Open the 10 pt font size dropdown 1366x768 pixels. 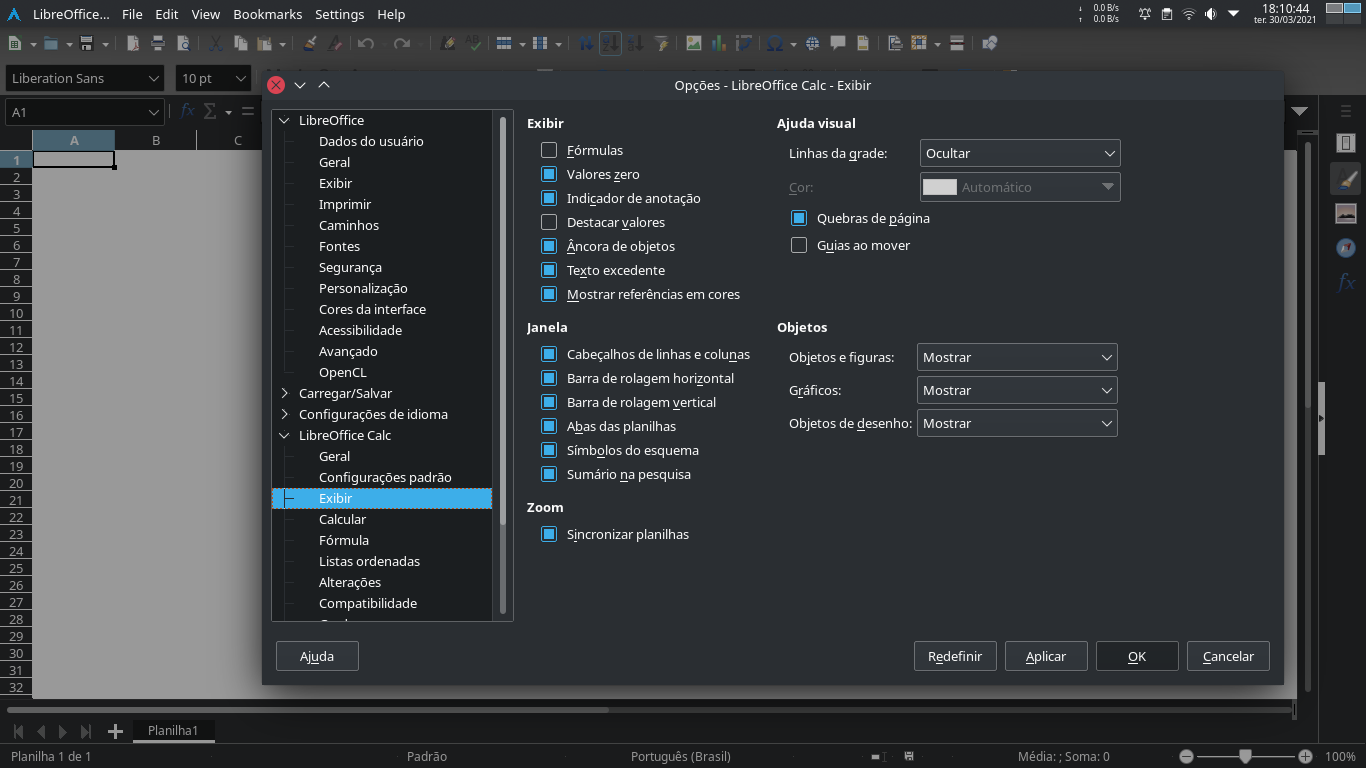(213, 78)
